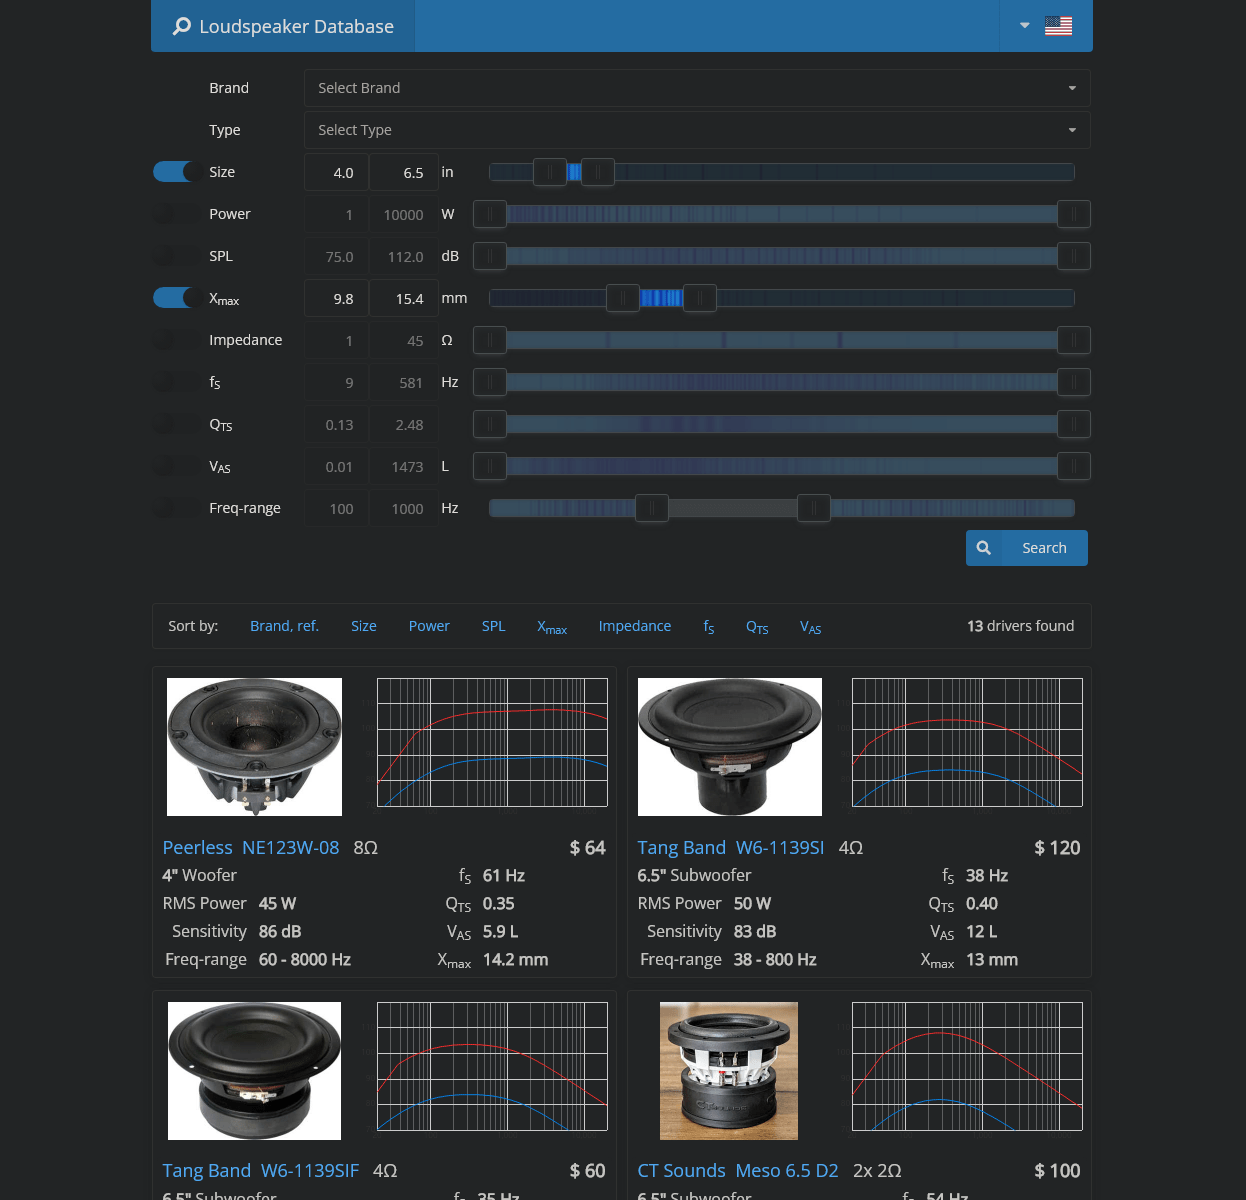
Task: Click the Xmax minimum field 9.8
Action: click(336, 298)
